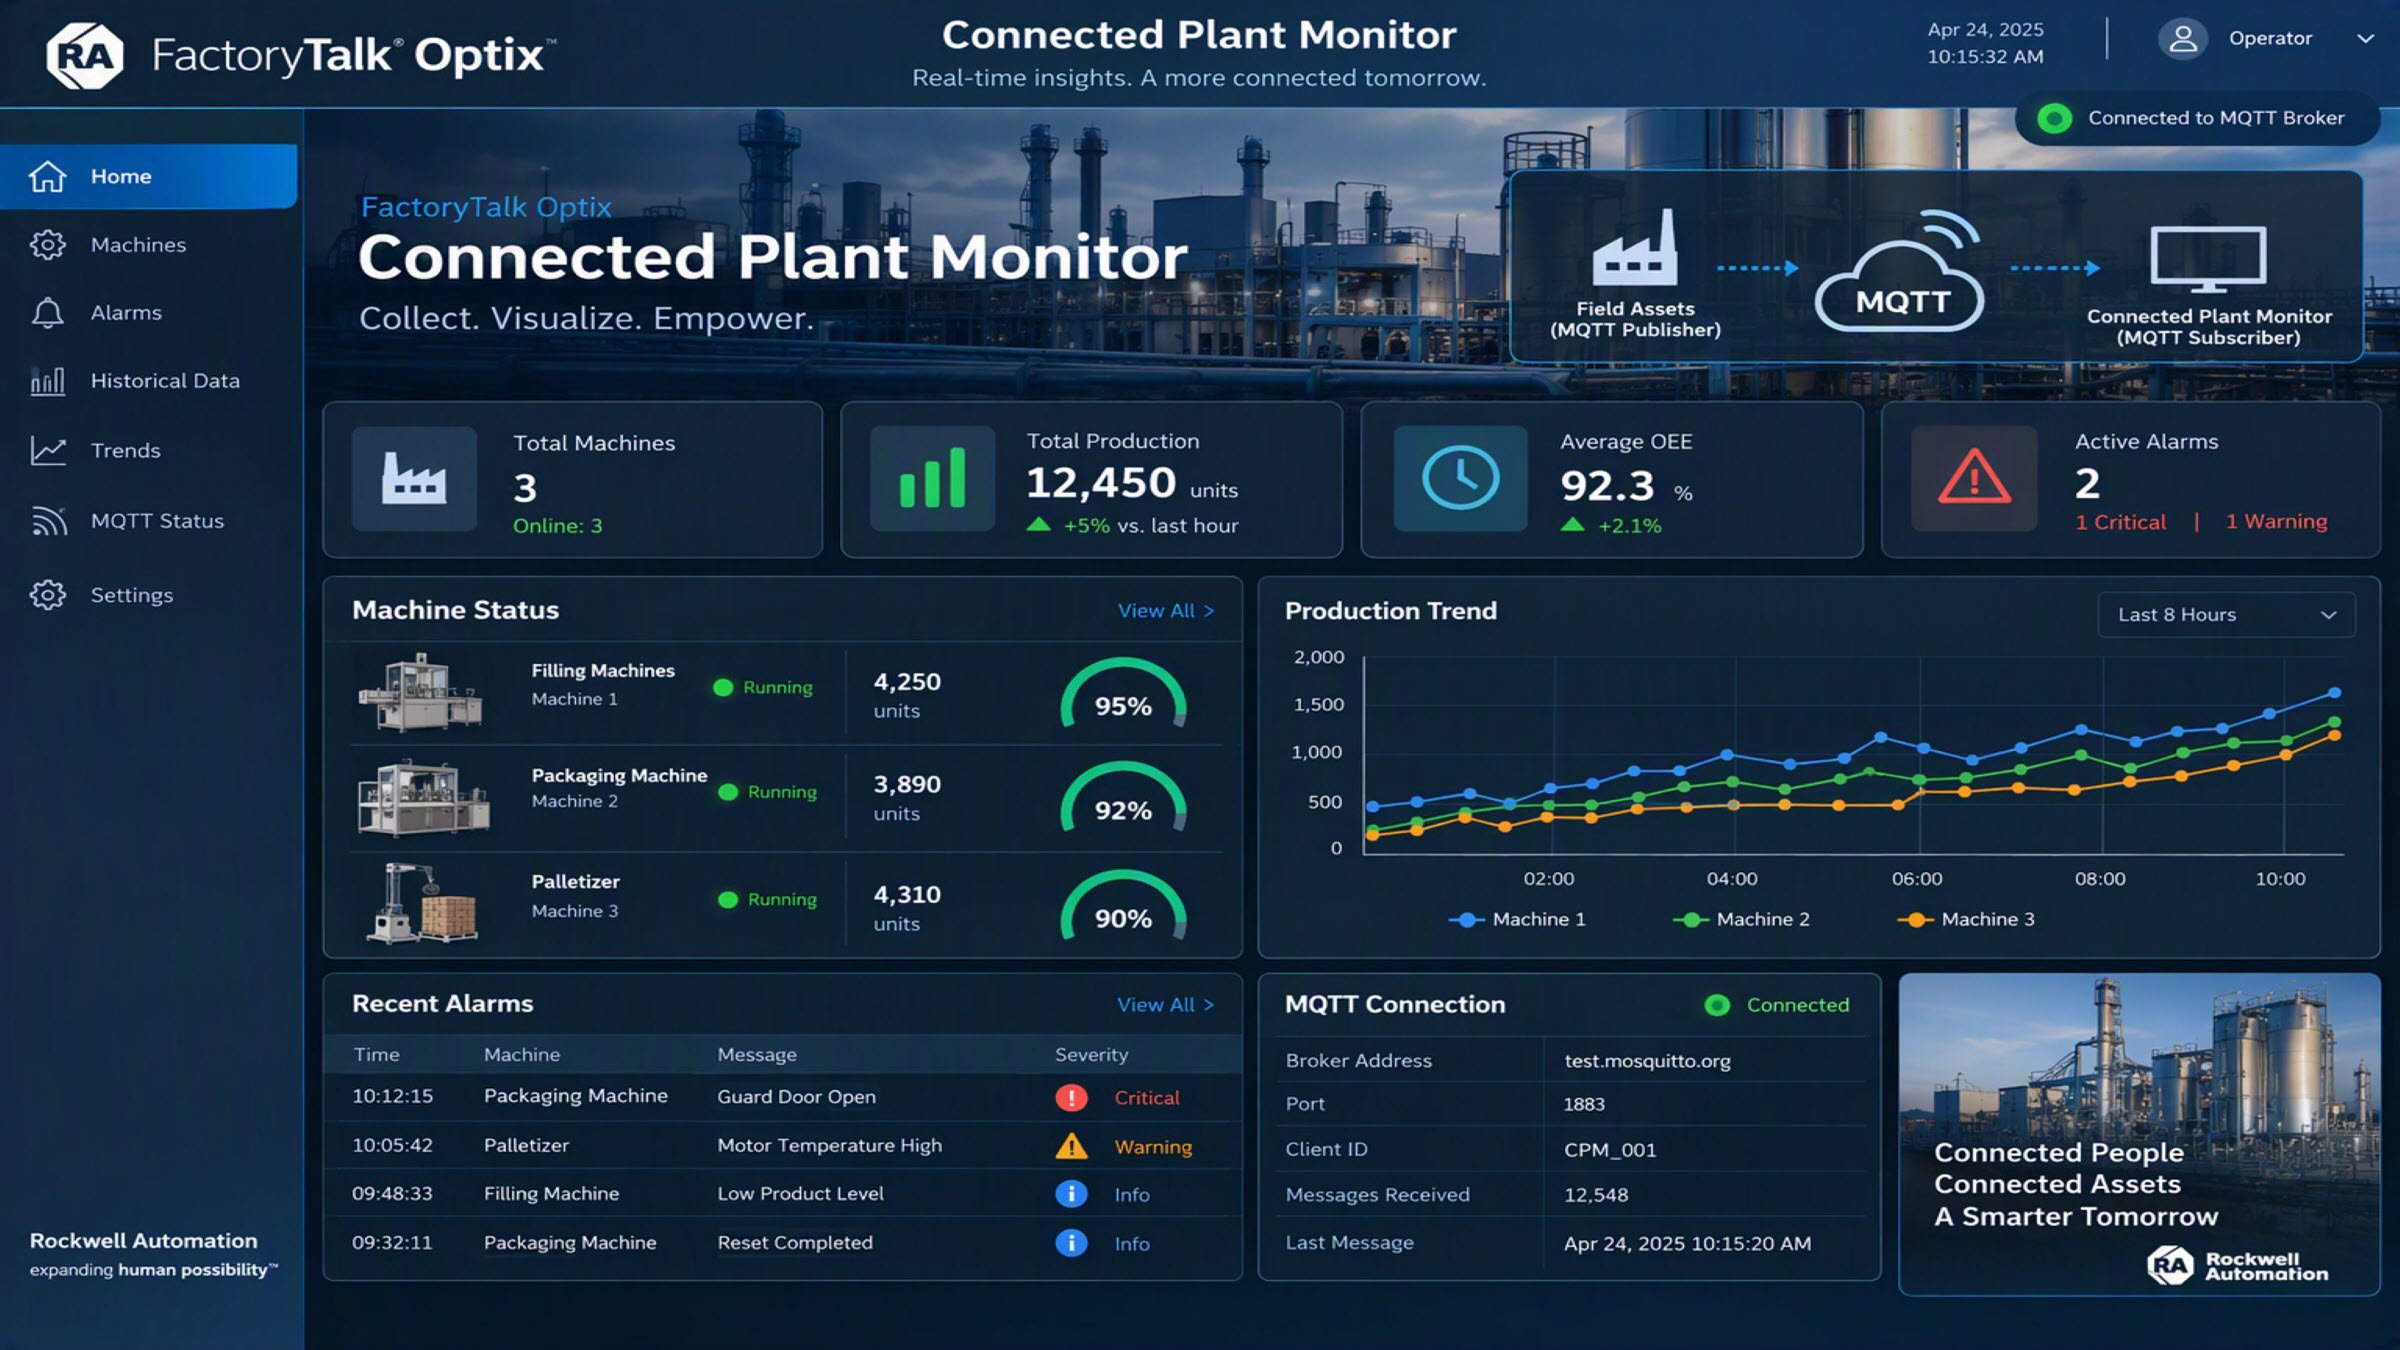The height and width of the screenshot is (1350, 2400).
Task: Click the 90% OEE gauge for Palletizer
Action: coord(1123,905)
